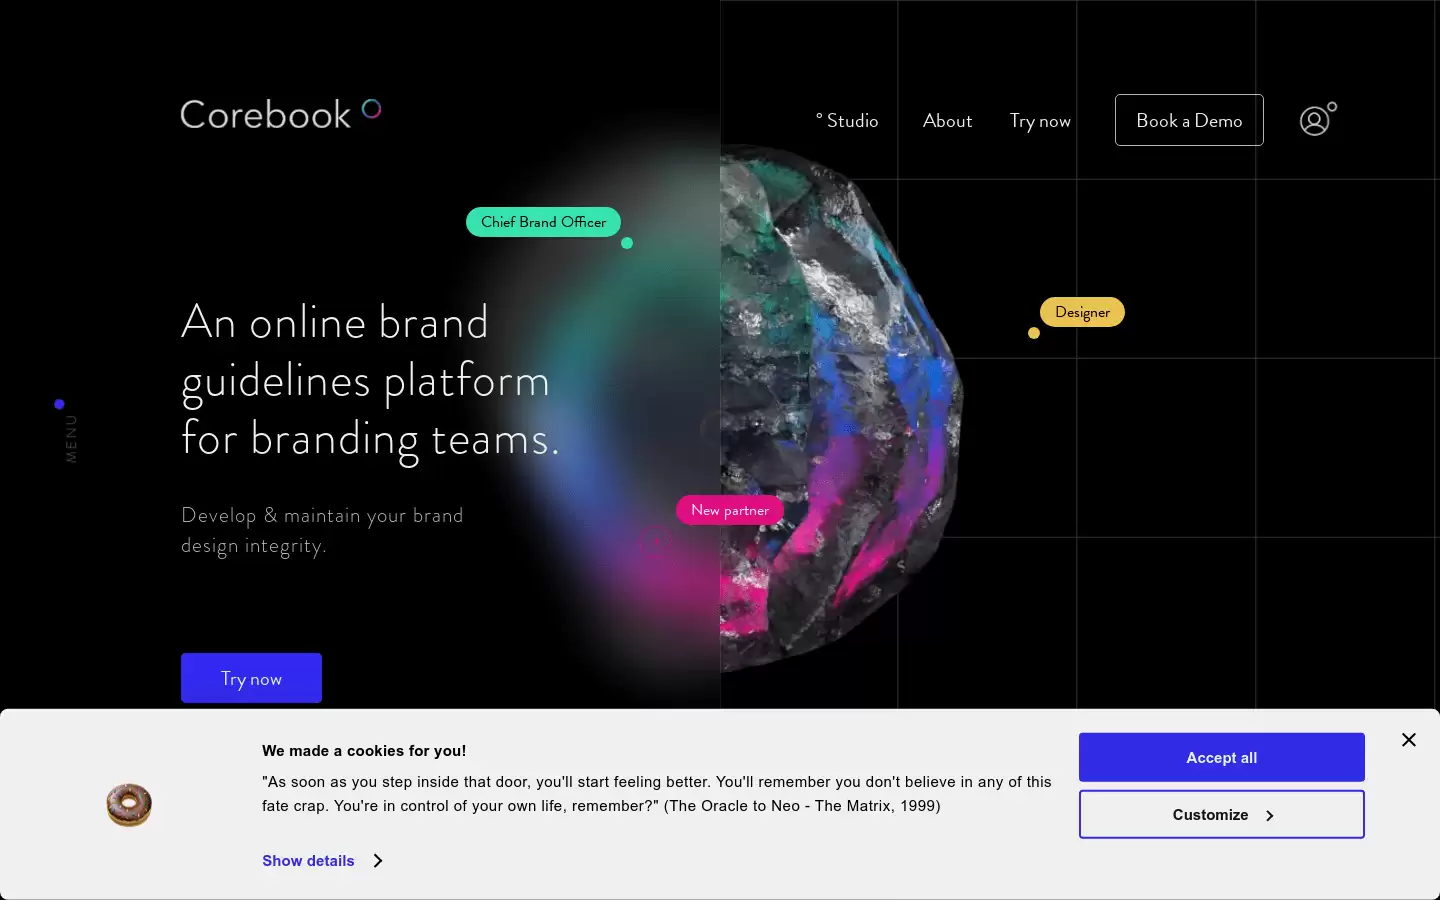Image resolution: width=1440 pixels, height=900 pixels.
Task: Open the Customize cookie options
Action: [1222, 815]
